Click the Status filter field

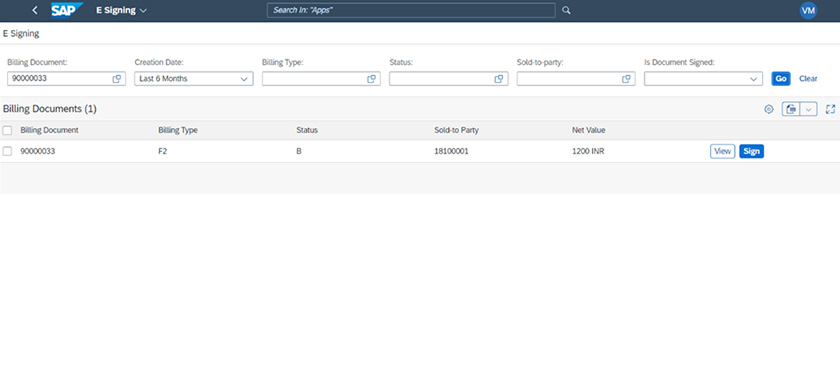coord(448,79)
